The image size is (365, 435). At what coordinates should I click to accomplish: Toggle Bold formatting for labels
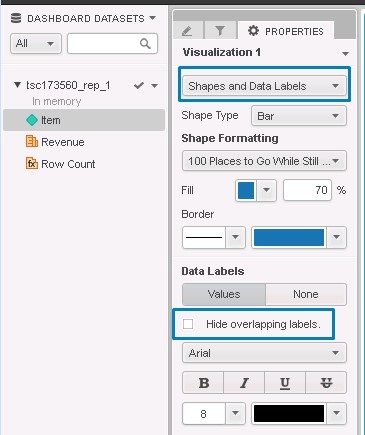[203, 383]
